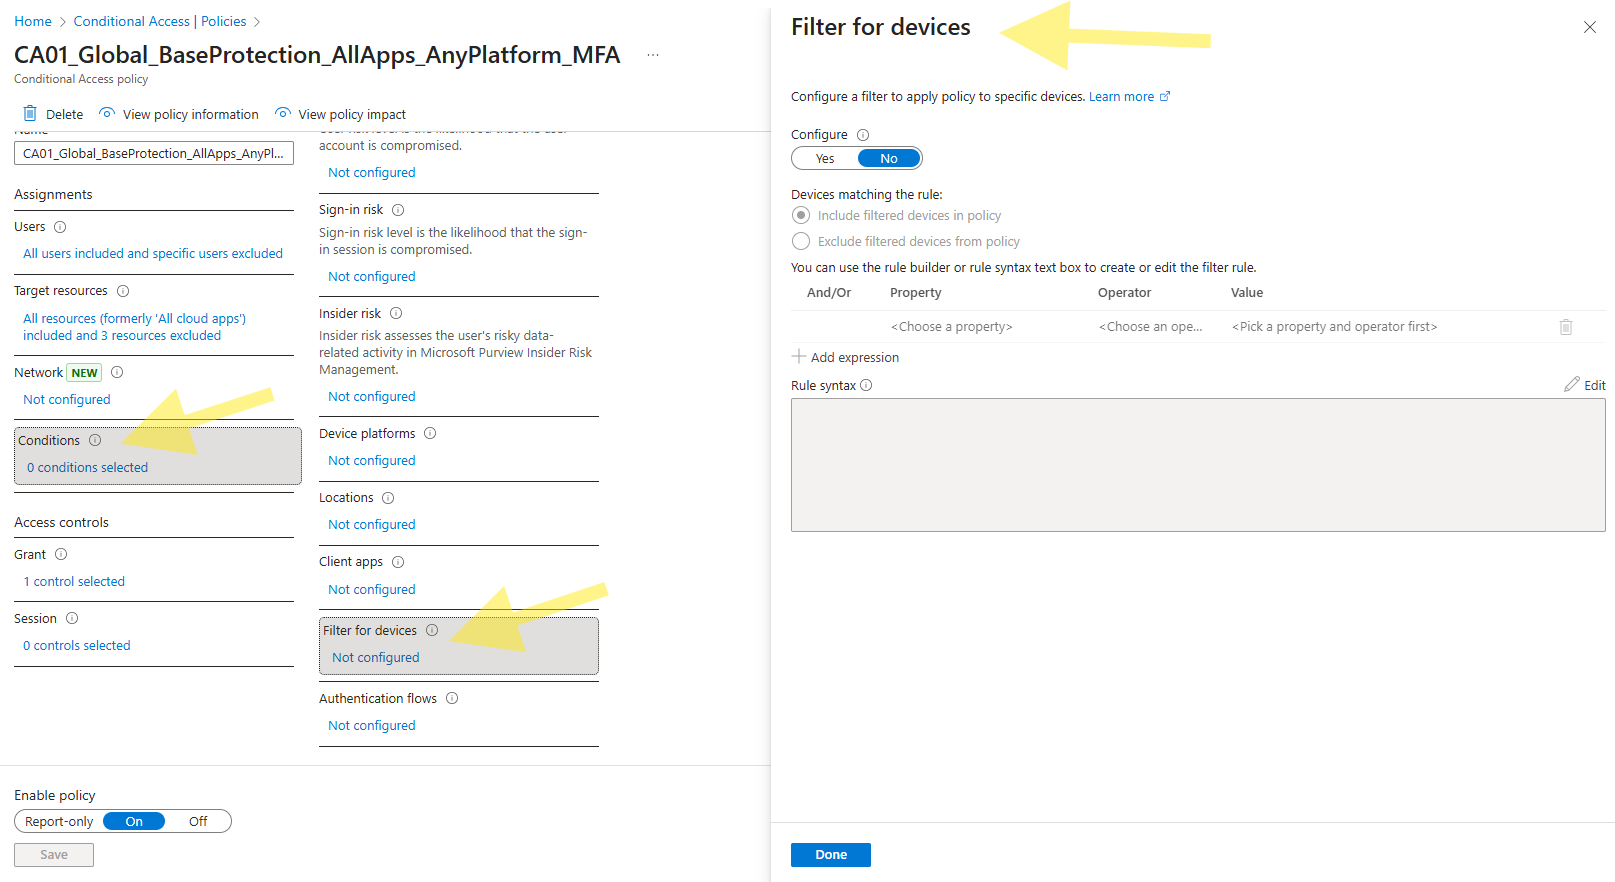Click the plus icon for Add expression
The width and height of the screenshot is (1615, 882).
799,356
